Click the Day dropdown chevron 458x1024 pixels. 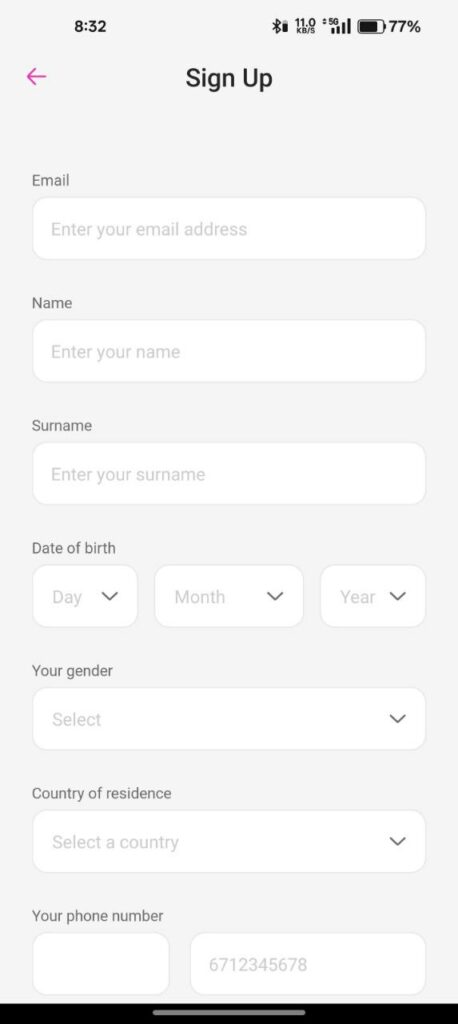(x=110, y=596)
